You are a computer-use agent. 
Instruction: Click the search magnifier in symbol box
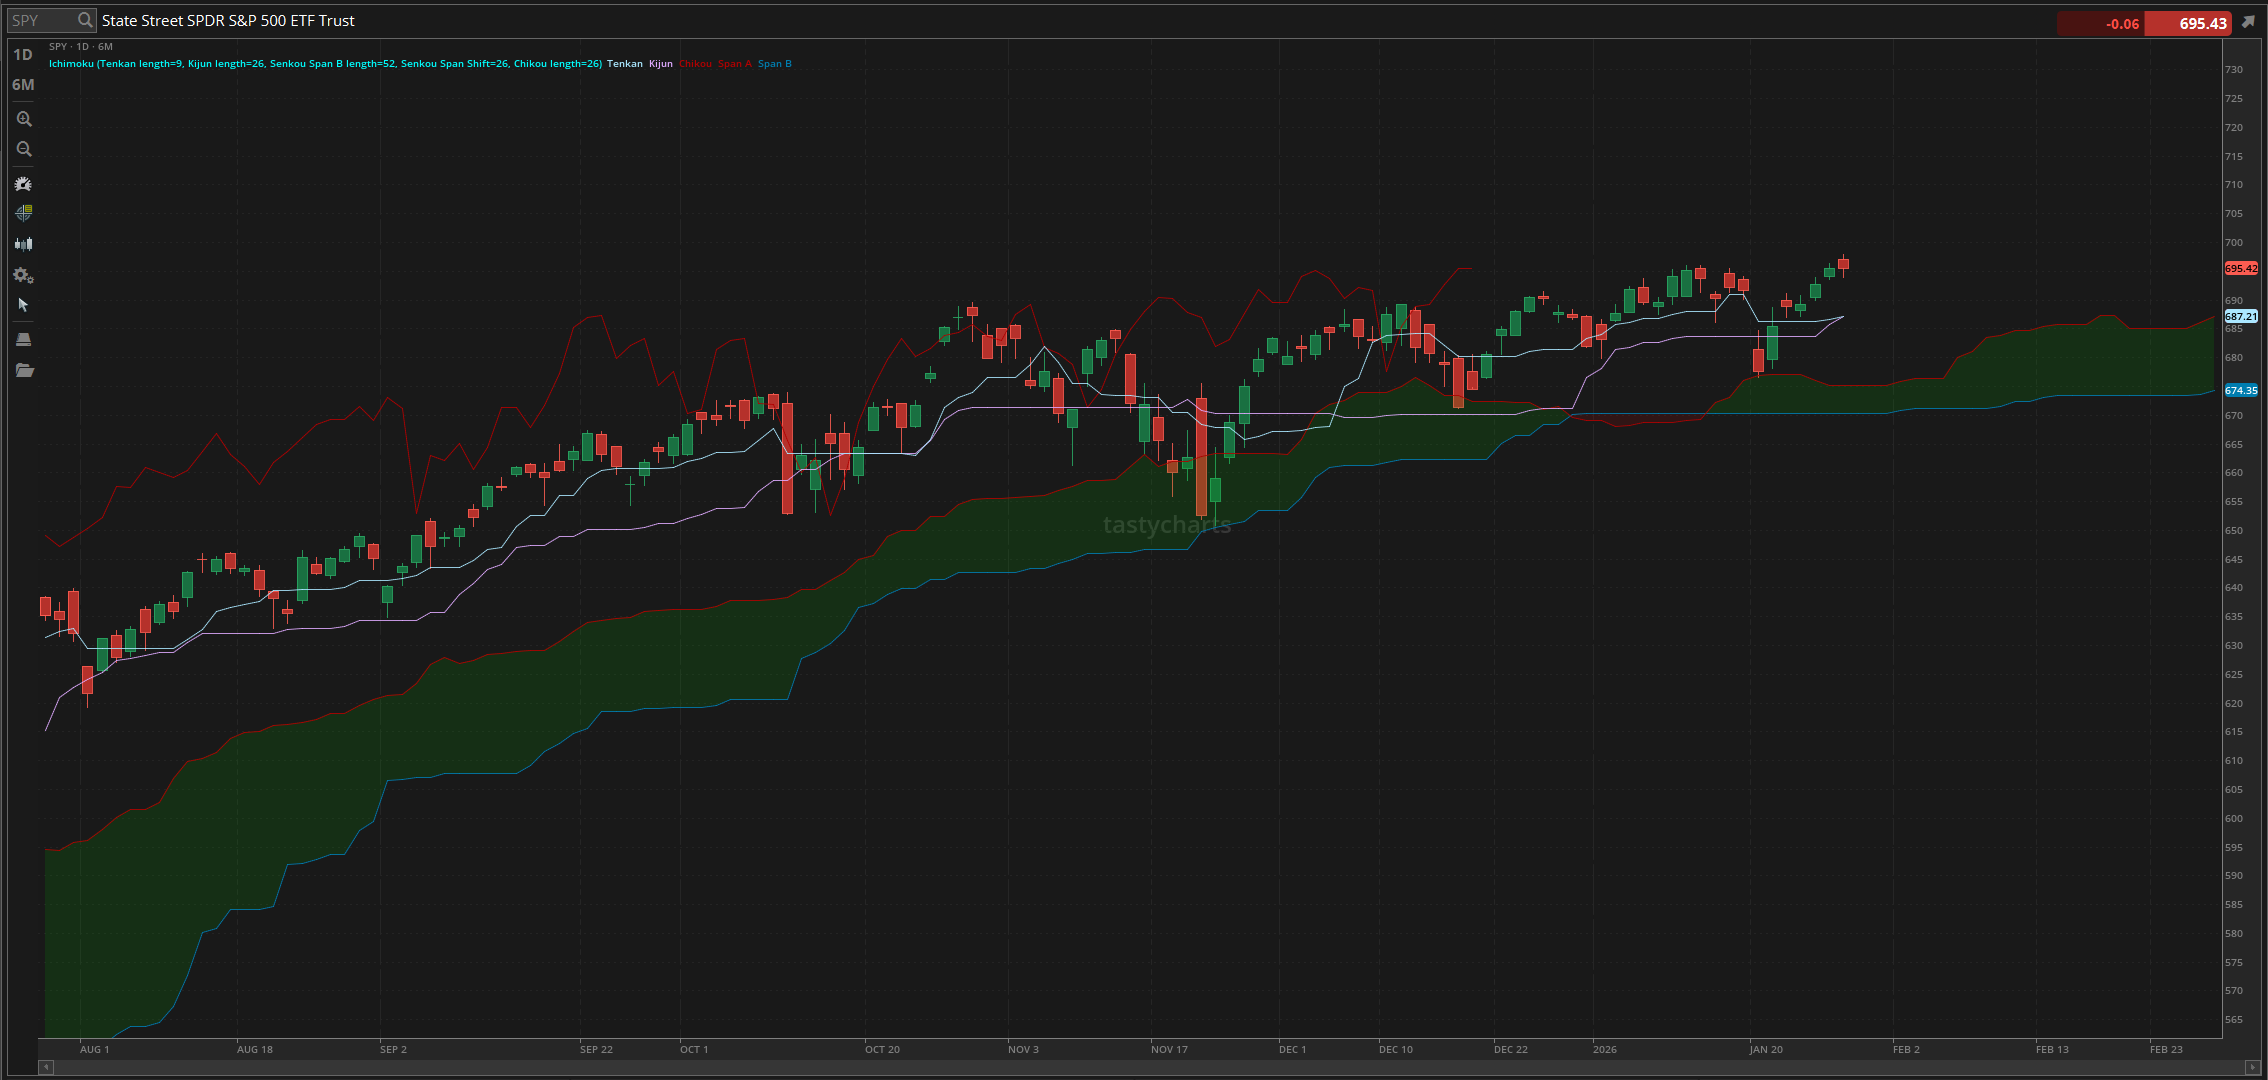tap(85, 20)
